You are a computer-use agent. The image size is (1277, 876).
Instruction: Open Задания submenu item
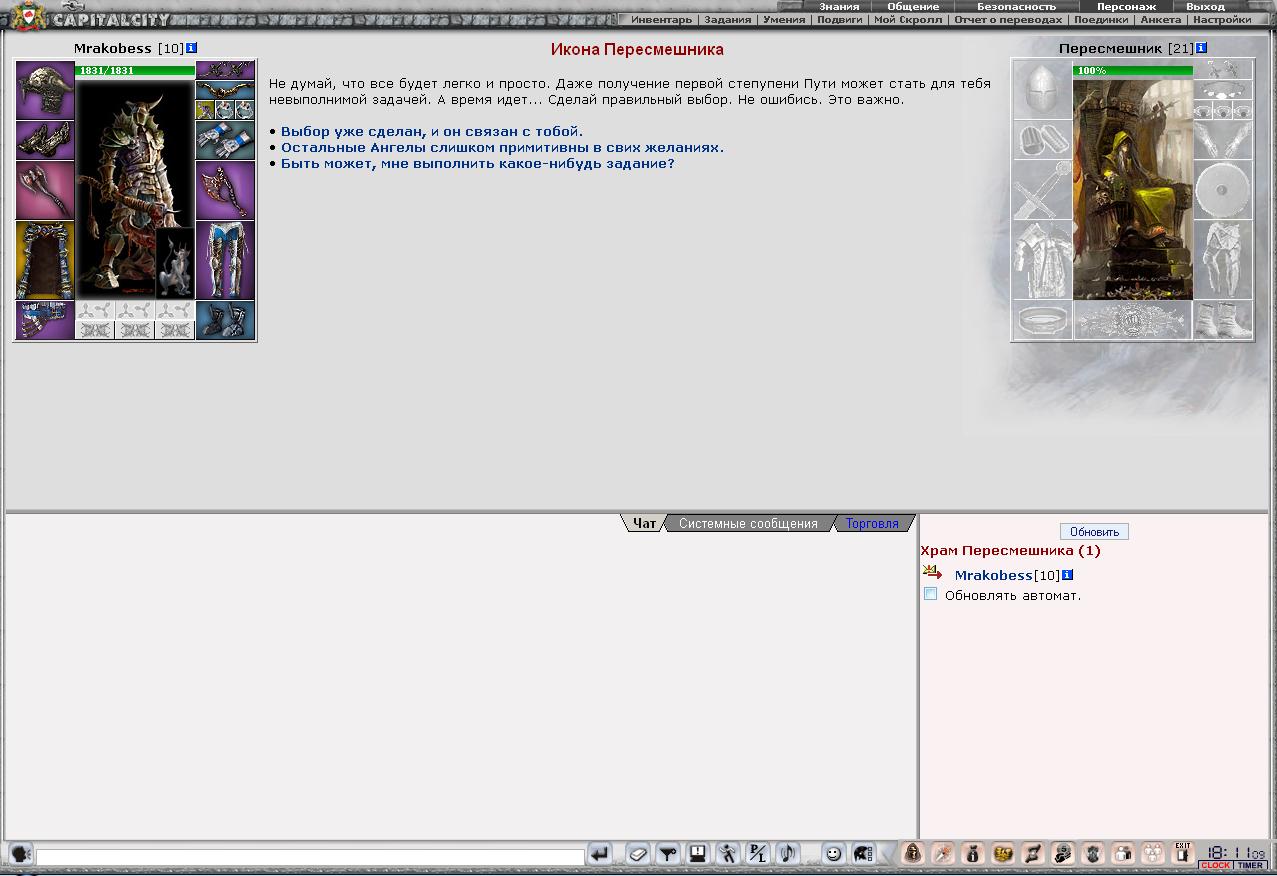(x=728, y=19)
